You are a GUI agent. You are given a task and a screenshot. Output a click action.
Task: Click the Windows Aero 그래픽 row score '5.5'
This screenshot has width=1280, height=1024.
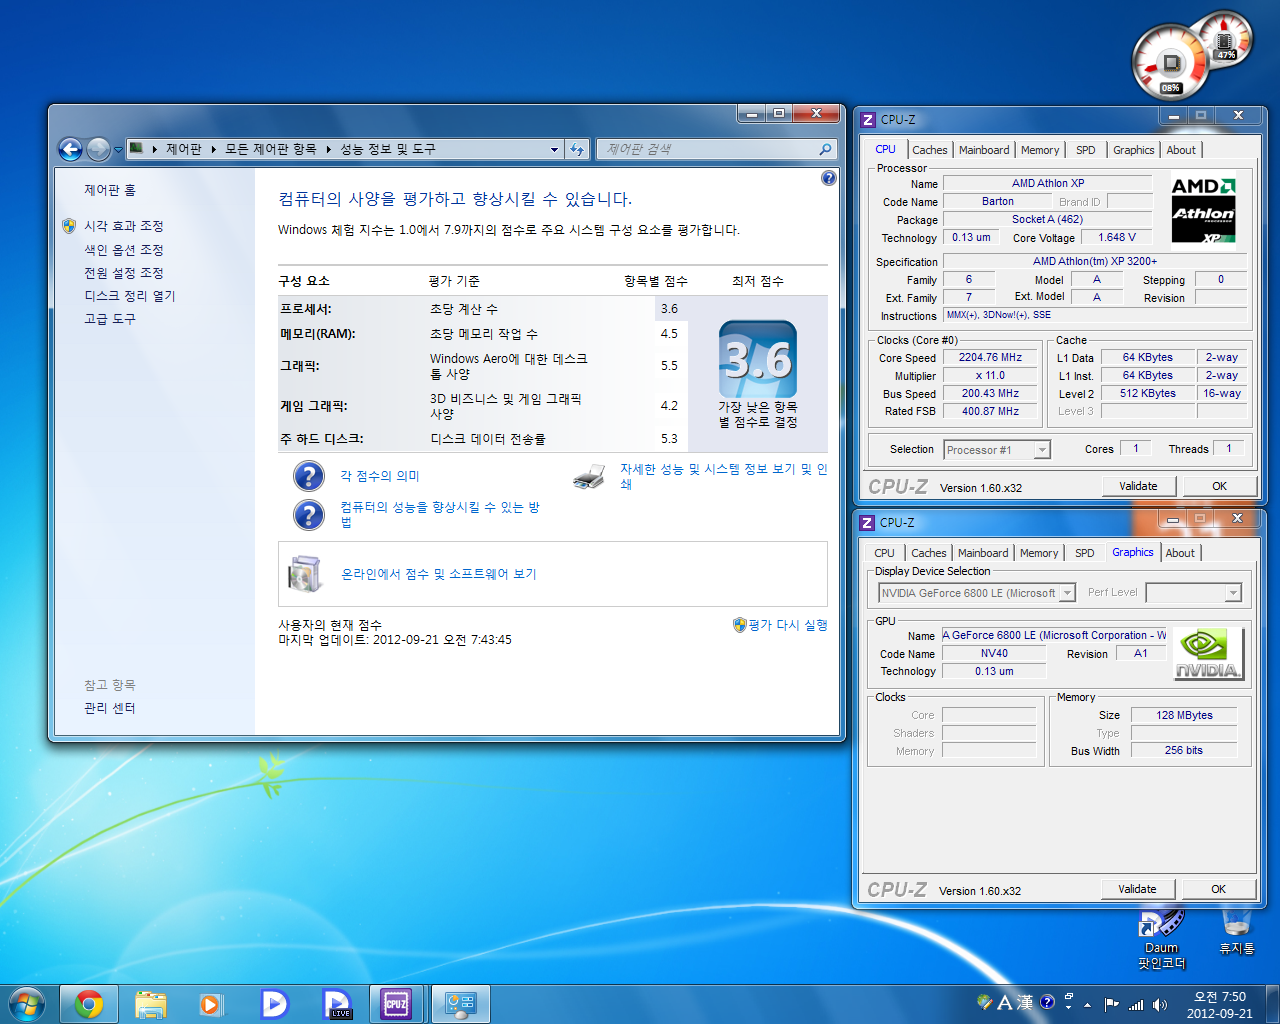[x=669, y=366]
